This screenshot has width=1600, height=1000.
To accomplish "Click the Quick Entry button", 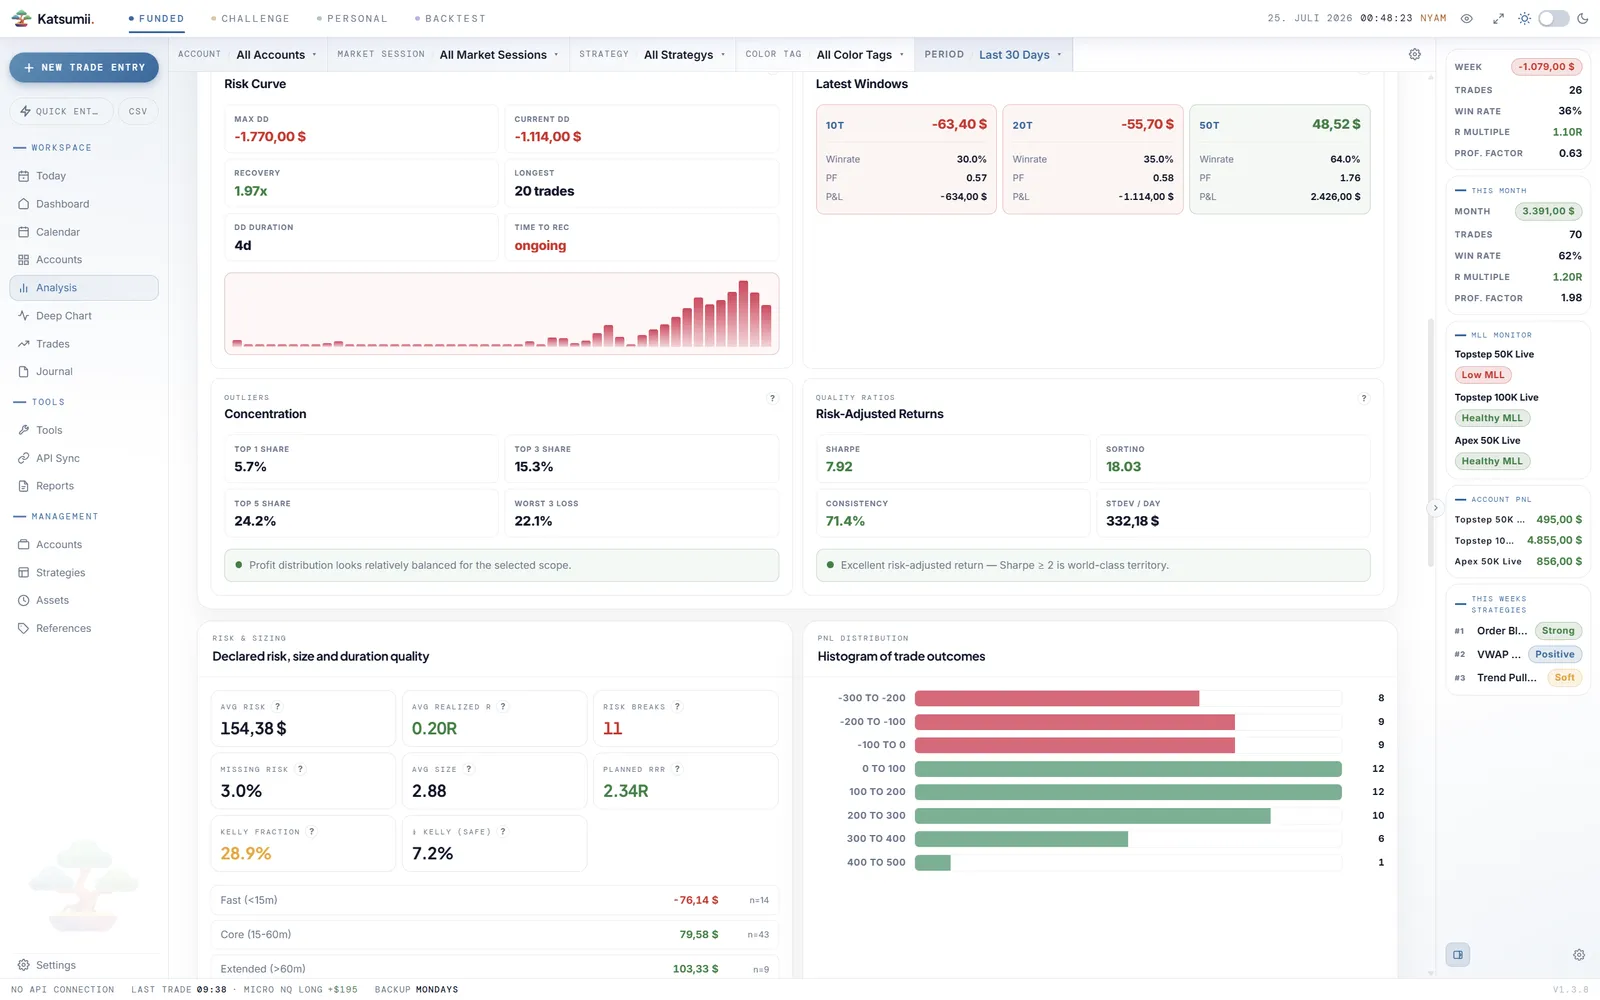I will (x=61, y=111).
